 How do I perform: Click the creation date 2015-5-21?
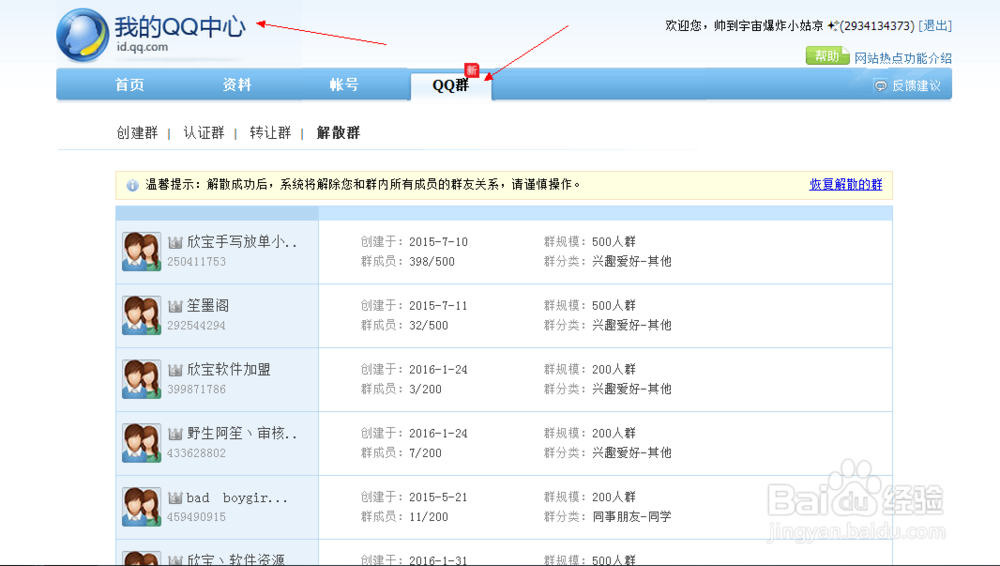point(438,497)
